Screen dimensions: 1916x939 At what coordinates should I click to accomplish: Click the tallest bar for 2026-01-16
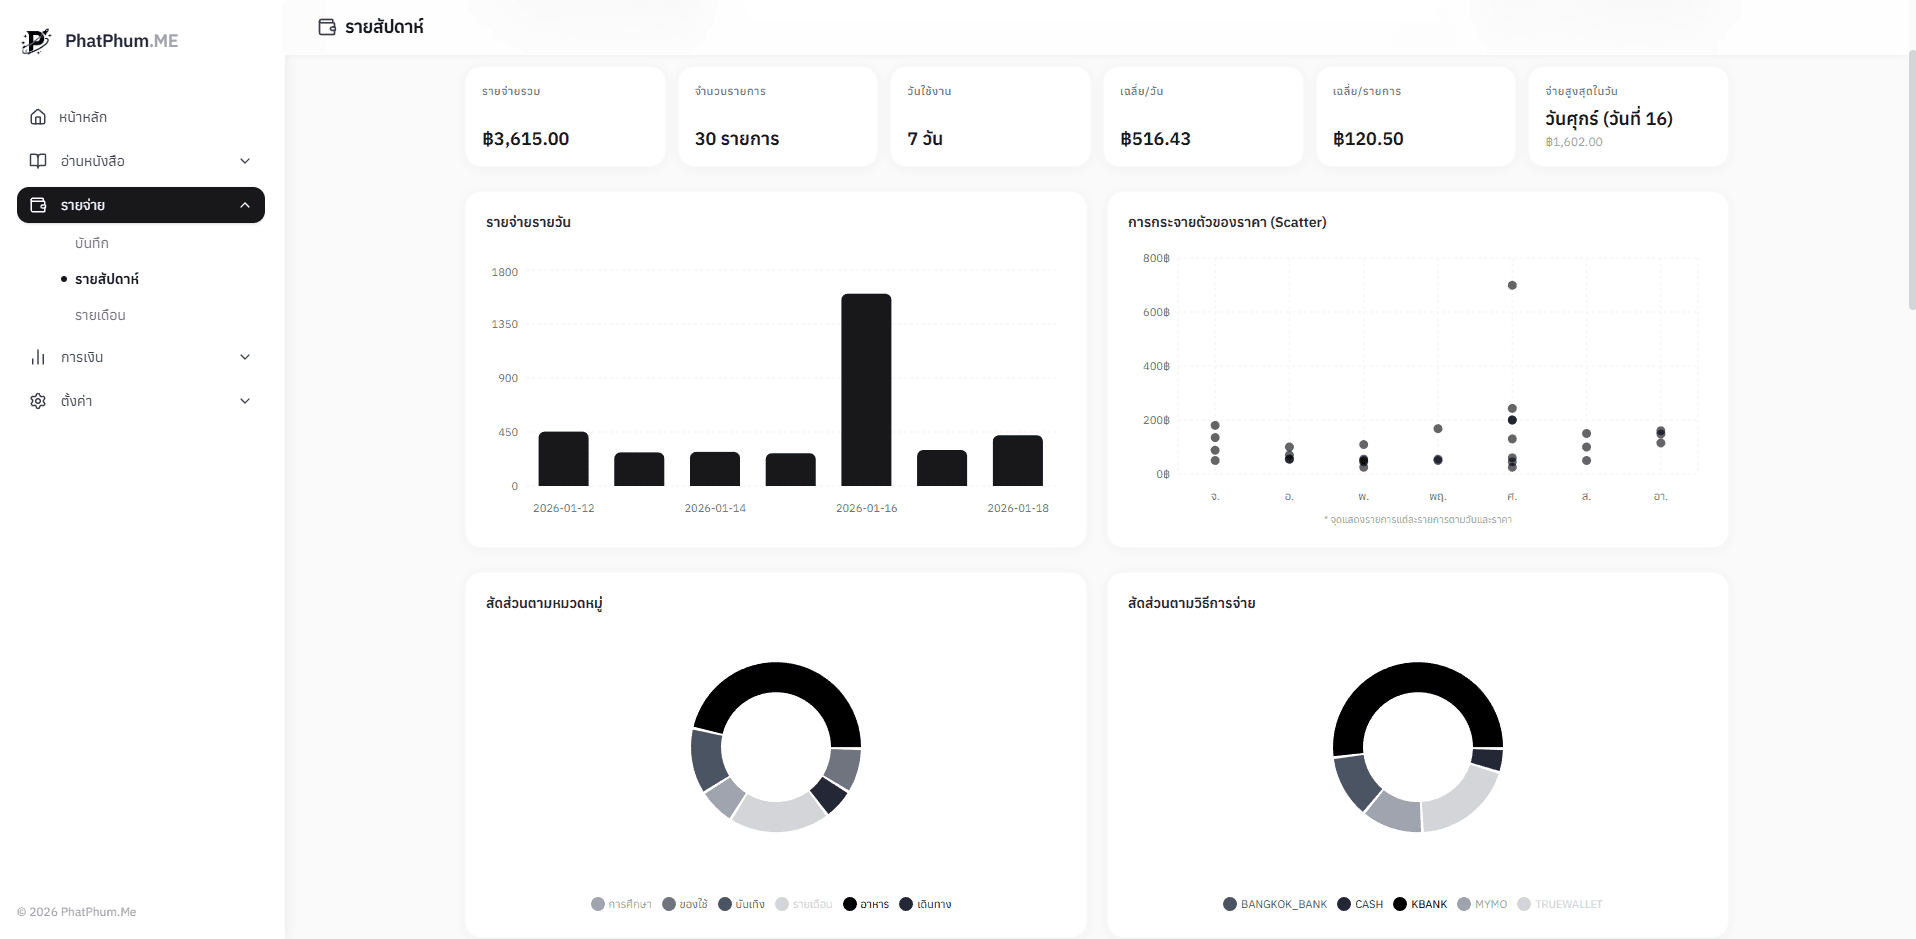866,390
